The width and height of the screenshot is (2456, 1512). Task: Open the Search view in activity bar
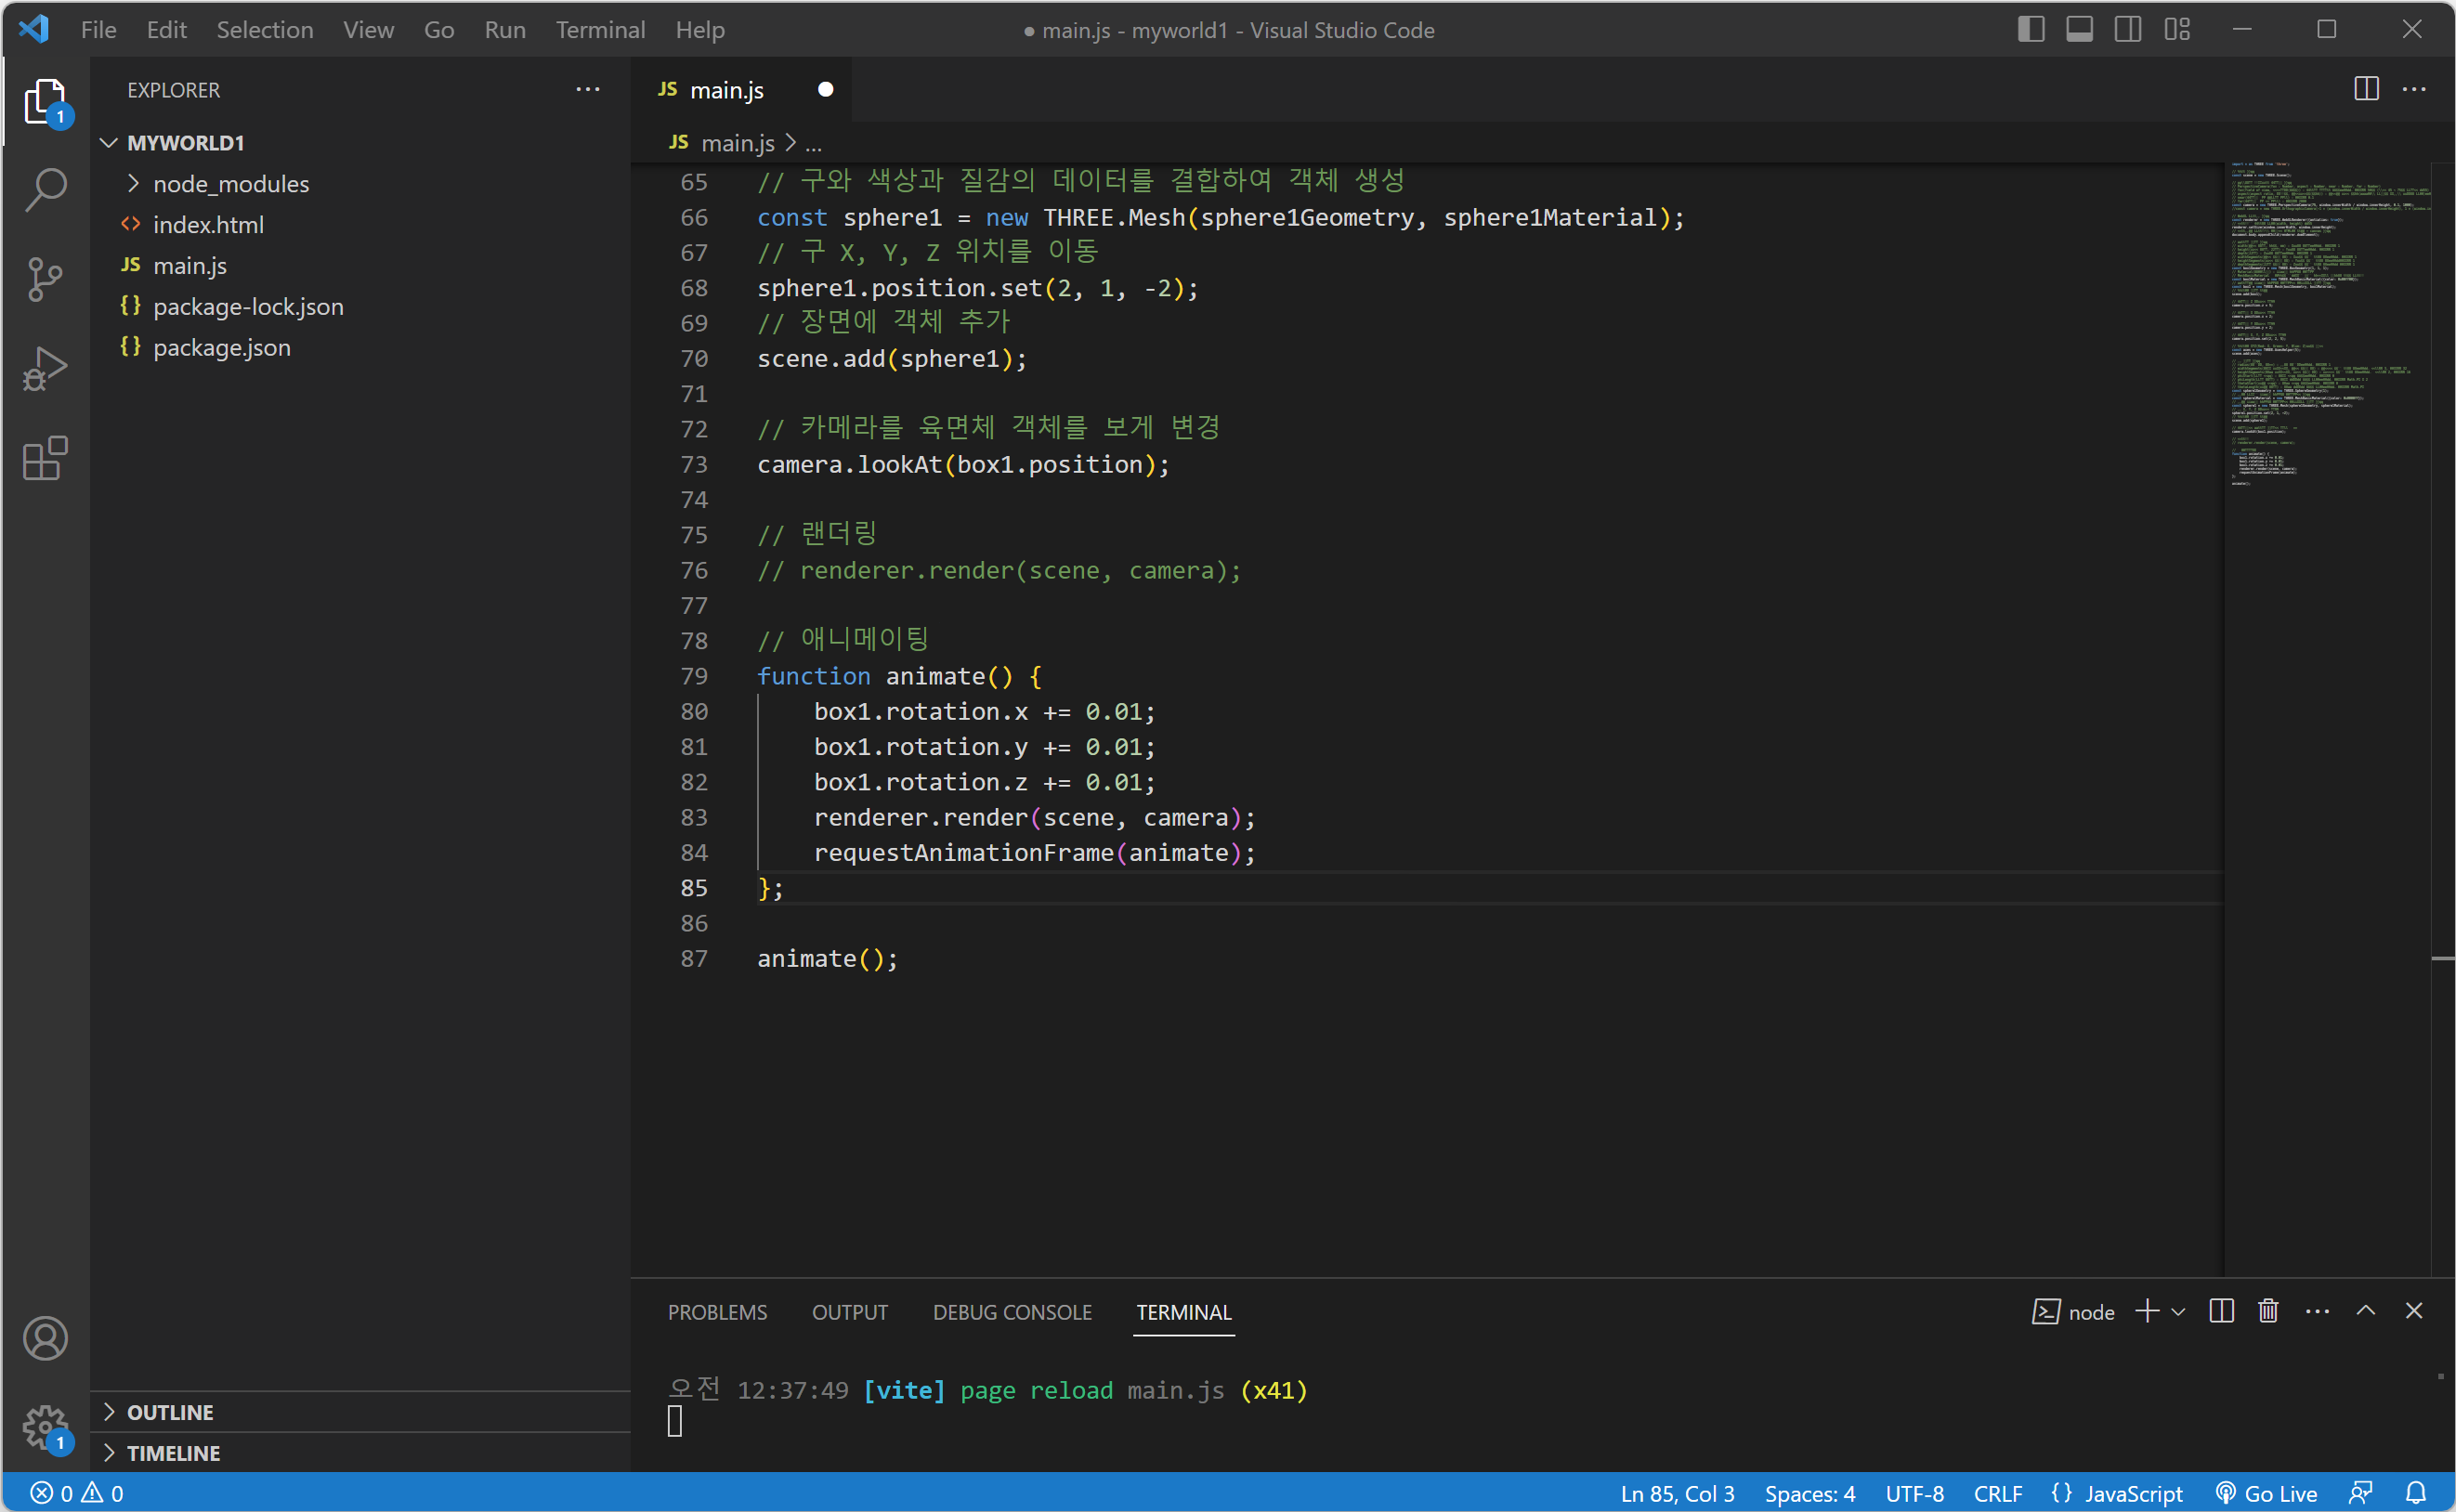[x=45, y=189]
